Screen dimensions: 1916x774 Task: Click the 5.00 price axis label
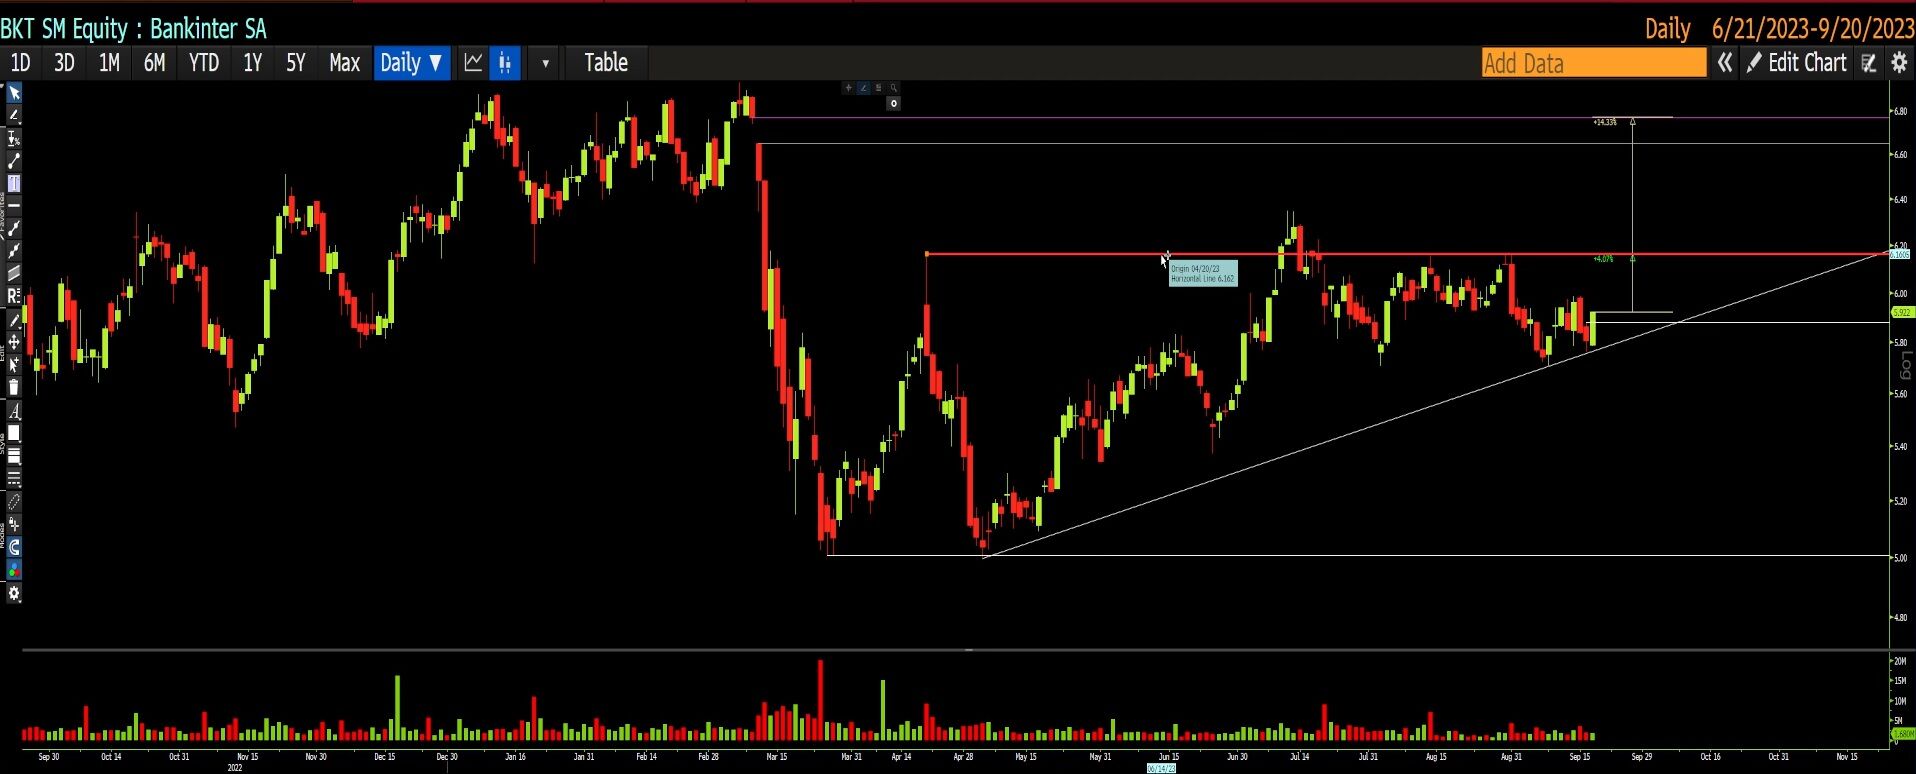[1899, 558]
